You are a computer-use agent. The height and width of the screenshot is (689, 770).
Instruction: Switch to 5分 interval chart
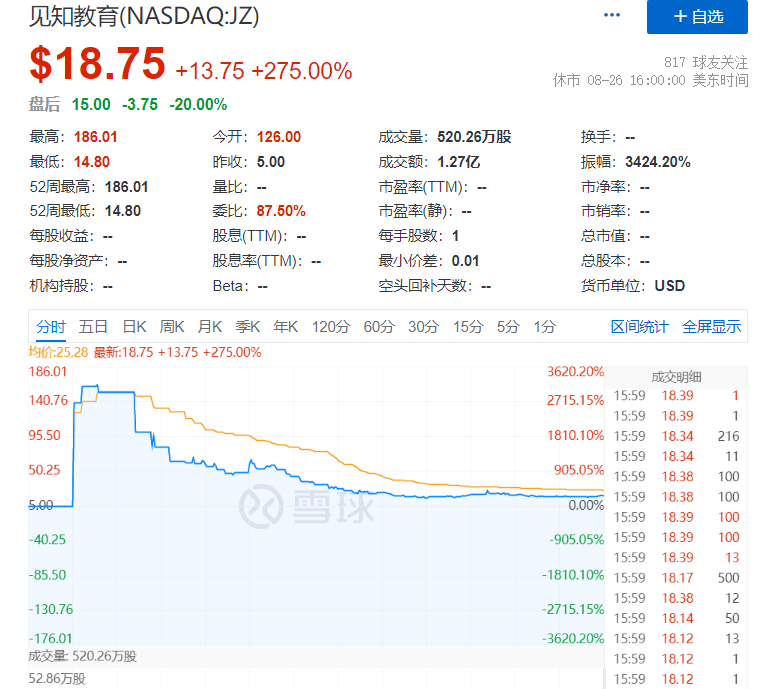coord(508,326)
